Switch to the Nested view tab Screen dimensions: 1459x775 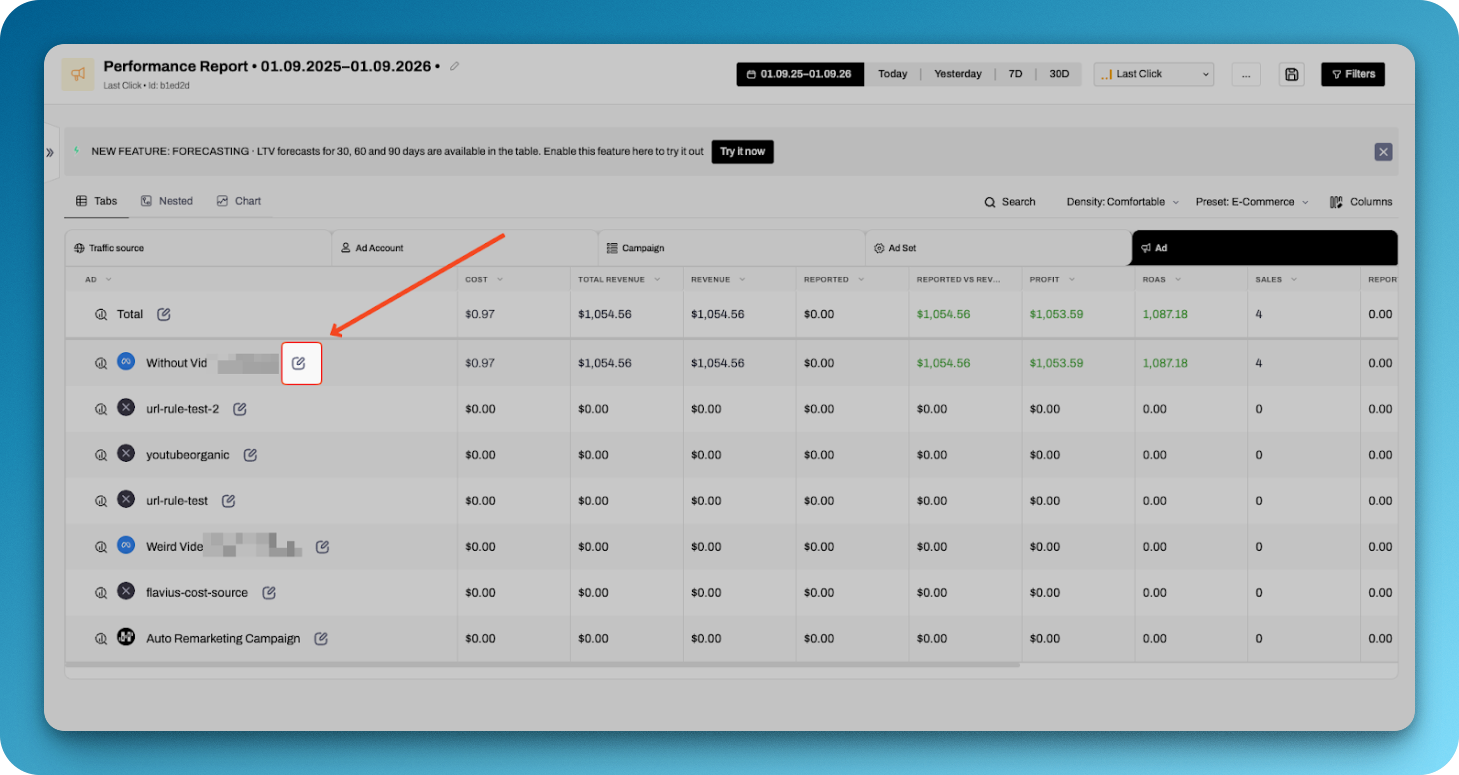[167, 201]
